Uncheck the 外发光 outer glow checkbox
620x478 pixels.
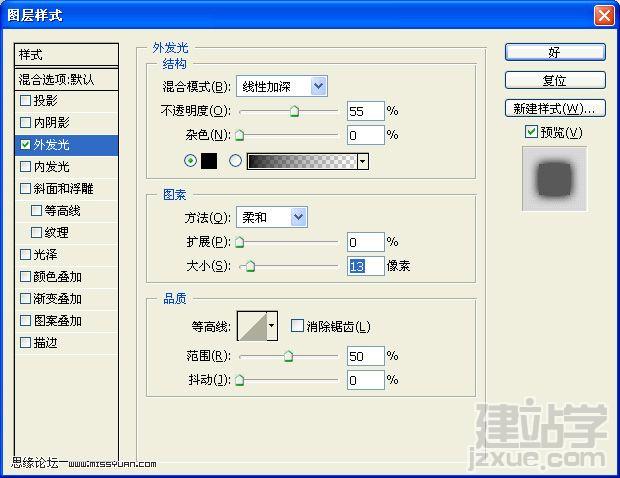point(25,145)
